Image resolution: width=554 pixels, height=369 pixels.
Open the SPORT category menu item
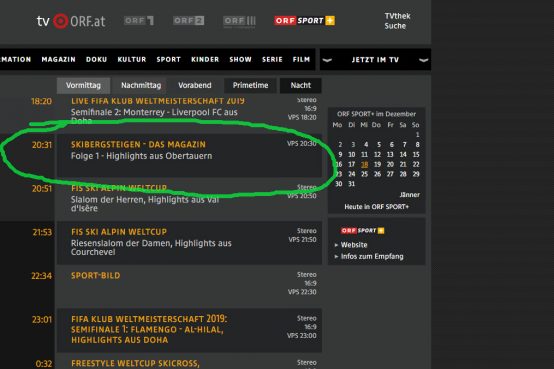pyautogui.click(x=169, y=59)
